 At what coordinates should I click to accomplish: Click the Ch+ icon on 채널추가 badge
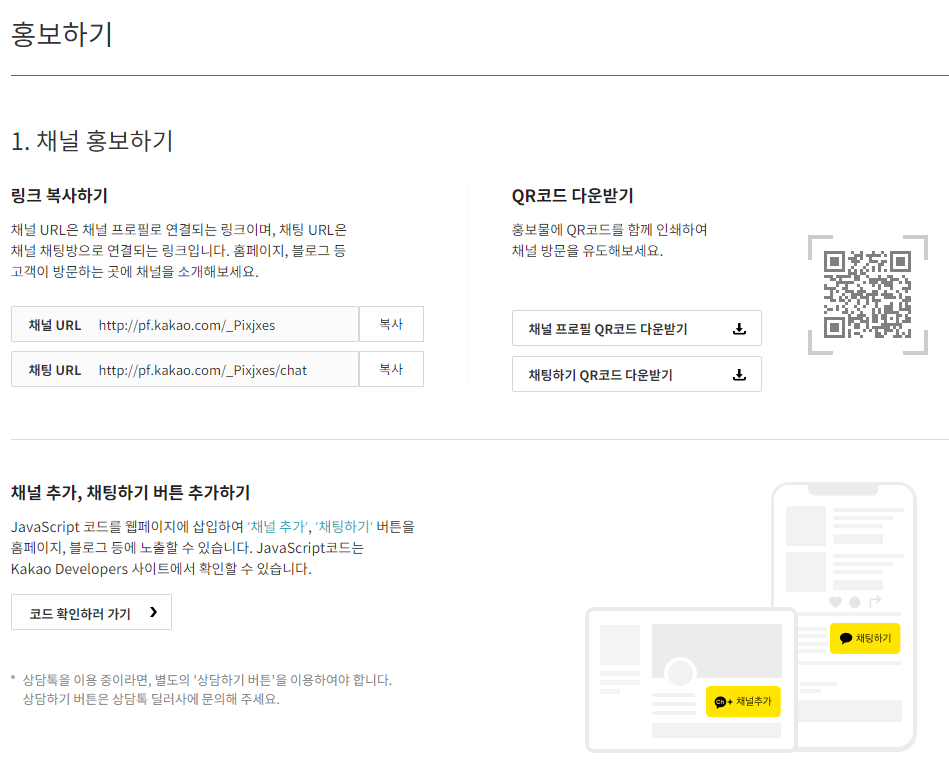pos(723,702)
